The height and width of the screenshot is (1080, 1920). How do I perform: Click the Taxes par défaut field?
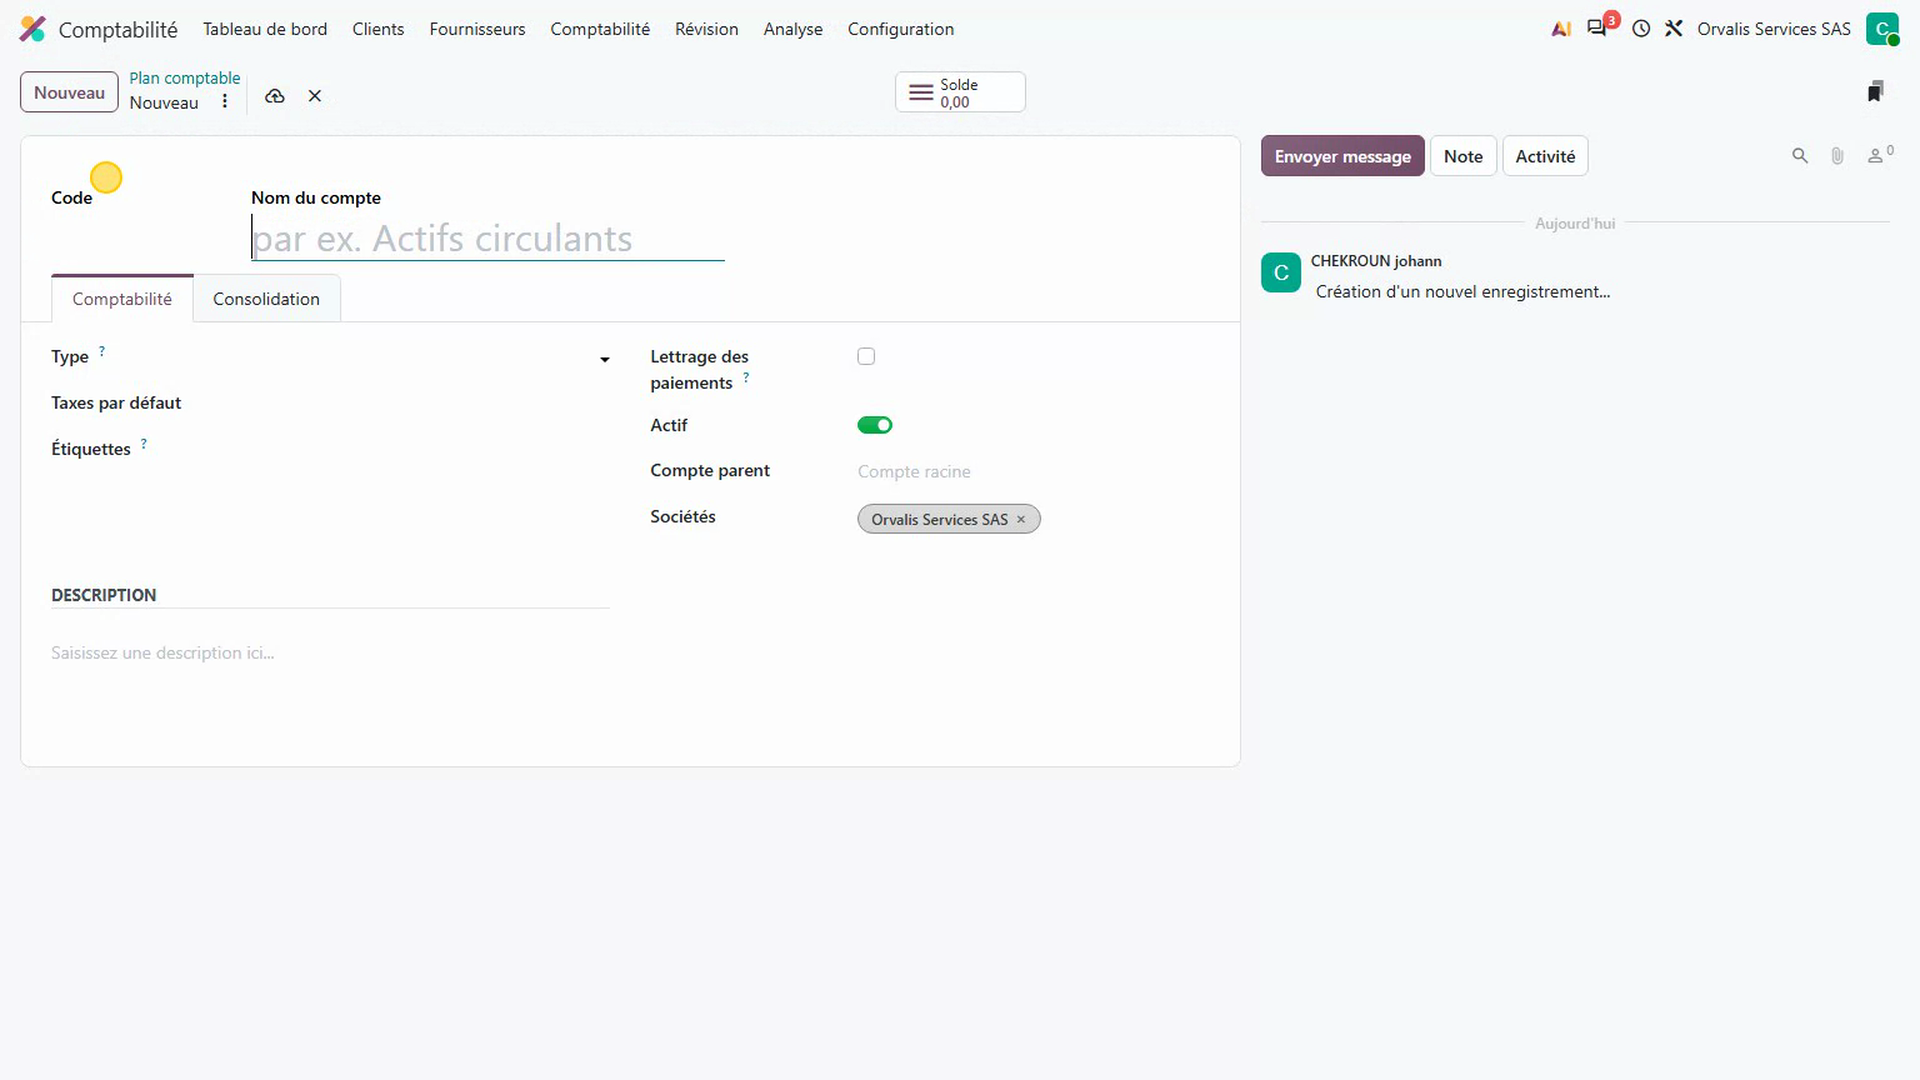coord(428,403)
